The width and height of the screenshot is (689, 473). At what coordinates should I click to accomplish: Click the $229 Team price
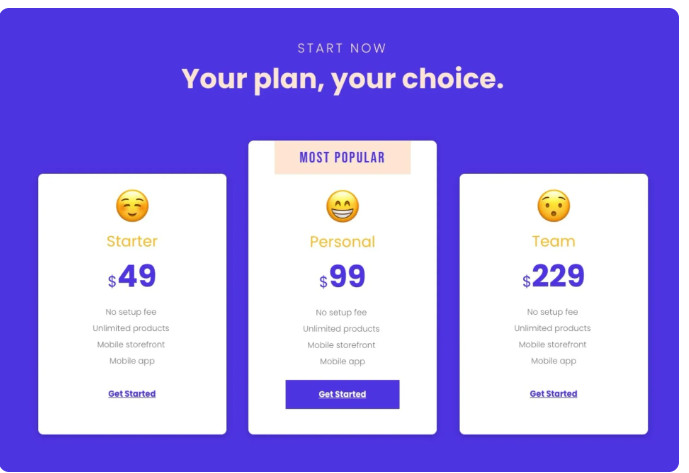click(554, 277)
